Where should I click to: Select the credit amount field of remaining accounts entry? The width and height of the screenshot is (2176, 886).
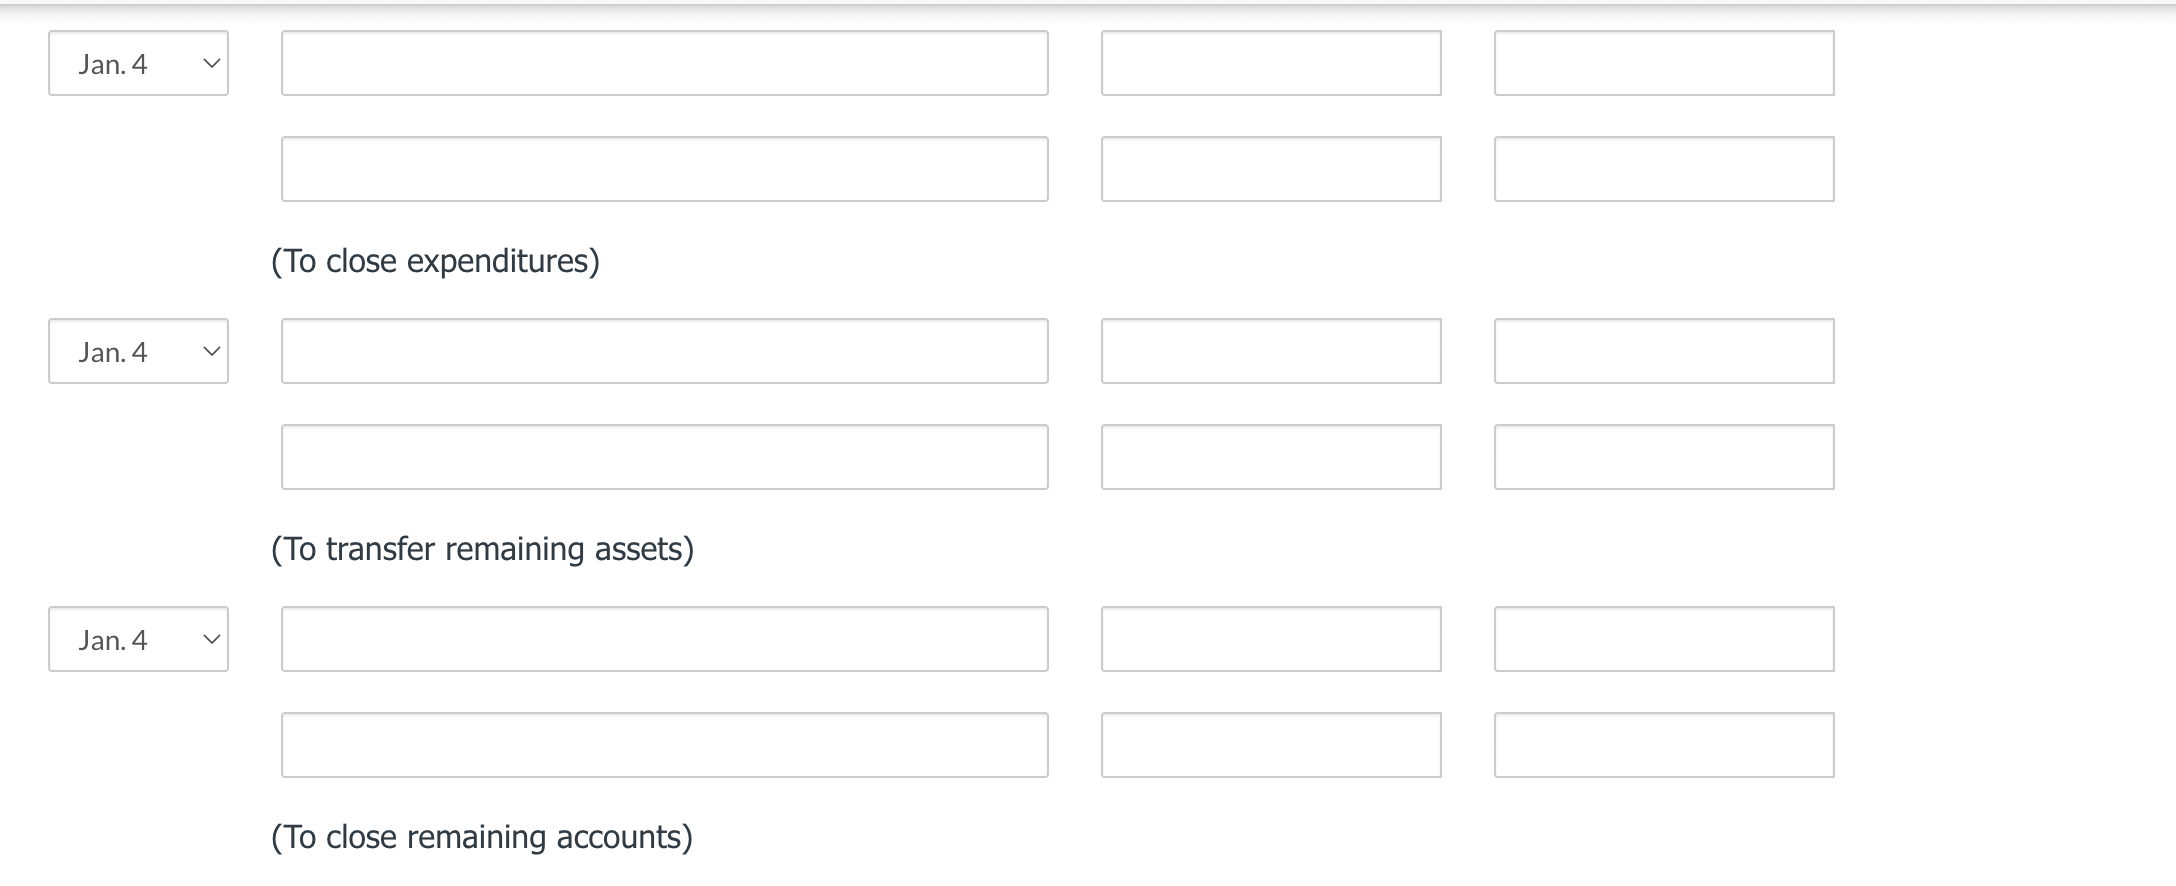click(x=1663, y=744)
